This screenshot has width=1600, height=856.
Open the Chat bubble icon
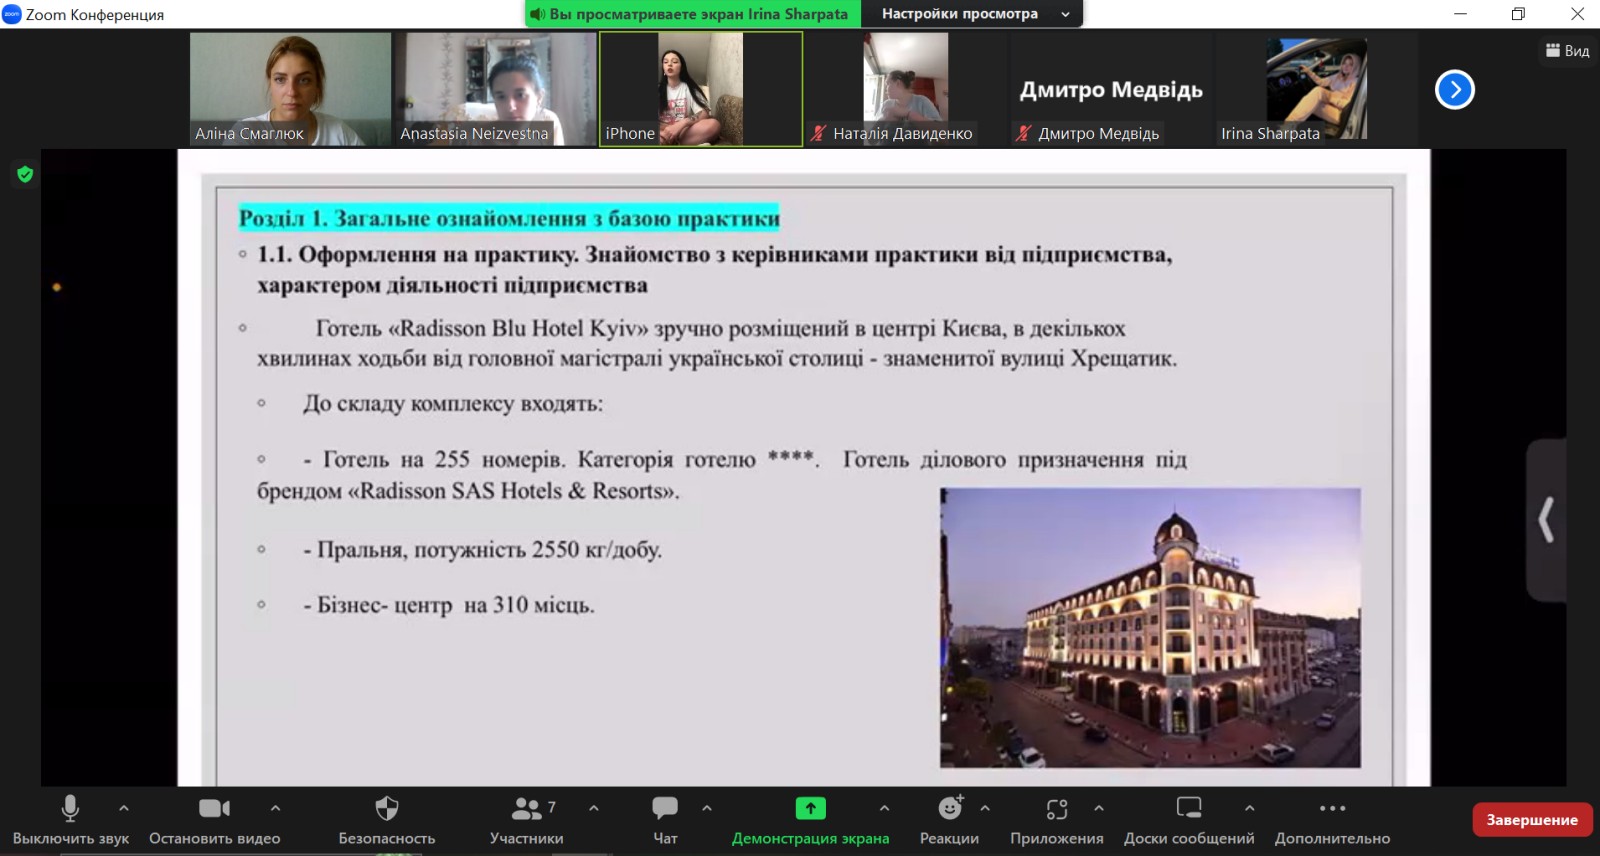665,808
